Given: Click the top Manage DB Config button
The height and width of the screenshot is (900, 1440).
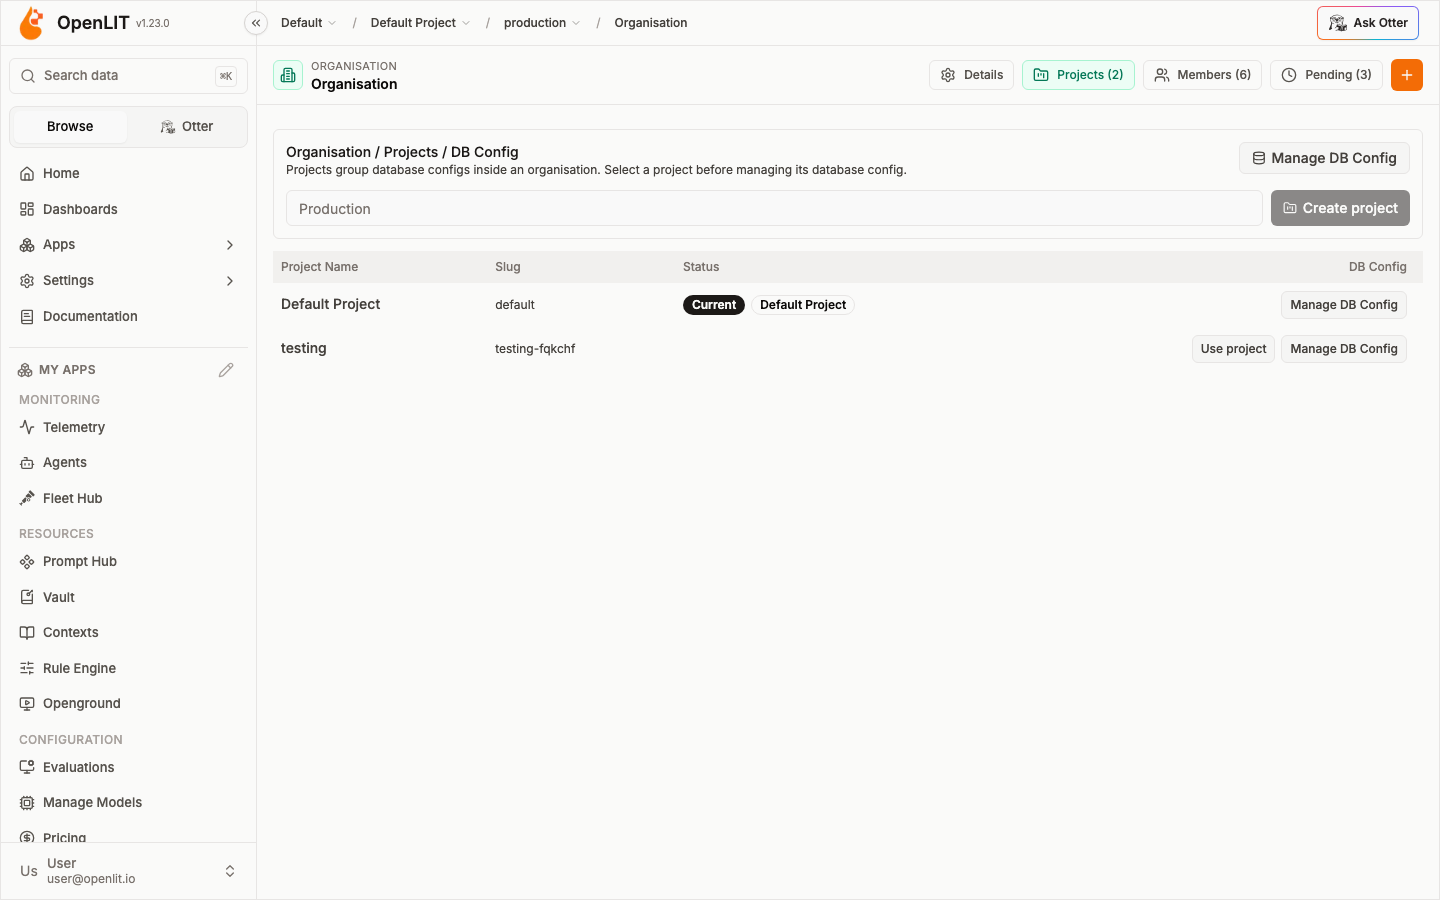Looking at the screenshot, I should point(1324,158).
